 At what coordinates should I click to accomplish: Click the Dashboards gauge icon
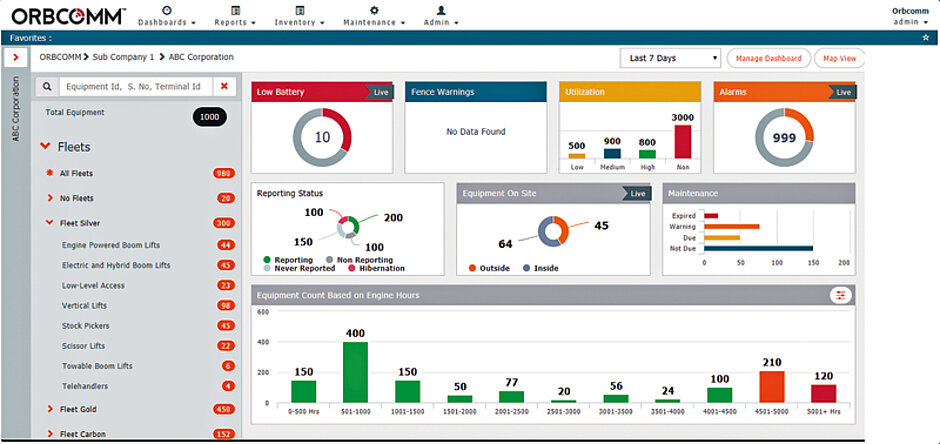166,9
